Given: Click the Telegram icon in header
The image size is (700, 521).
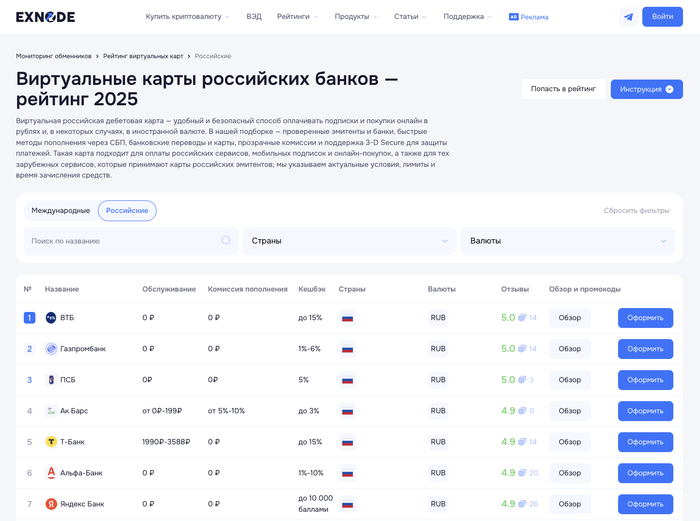Looking at the screenshot, I should [x=628, y=17].
